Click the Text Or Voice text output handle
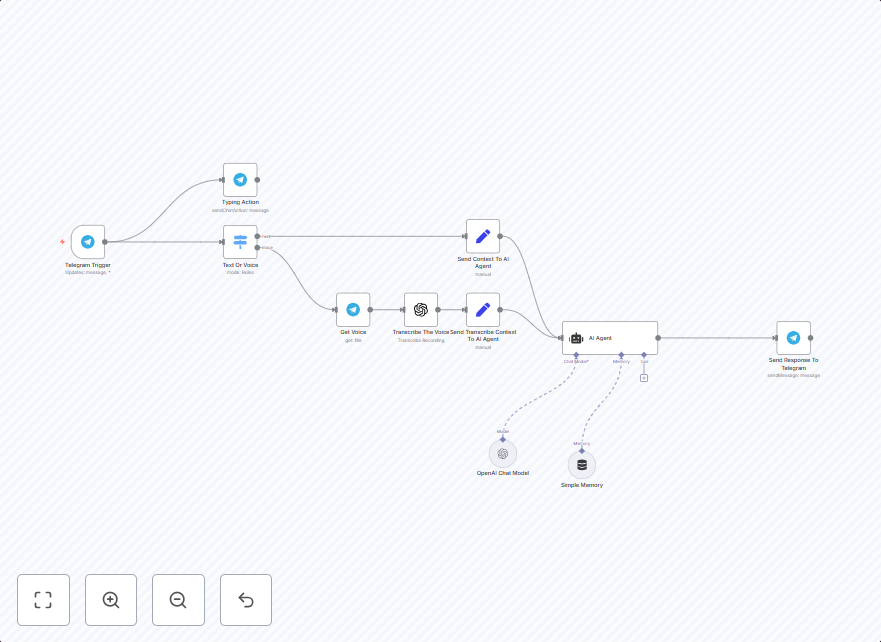Viewport: 881px width, 642px height. tap(257, 236)
